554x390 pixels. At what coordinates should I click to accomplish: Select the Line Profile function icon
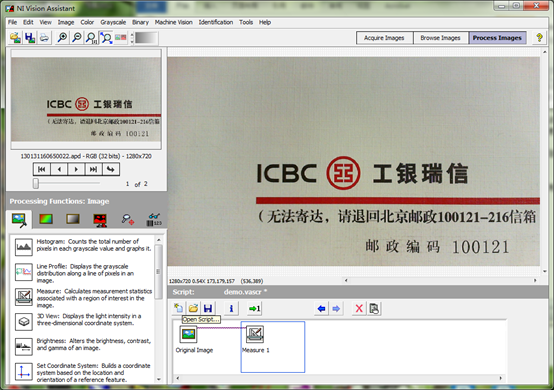tap(24, 272)
